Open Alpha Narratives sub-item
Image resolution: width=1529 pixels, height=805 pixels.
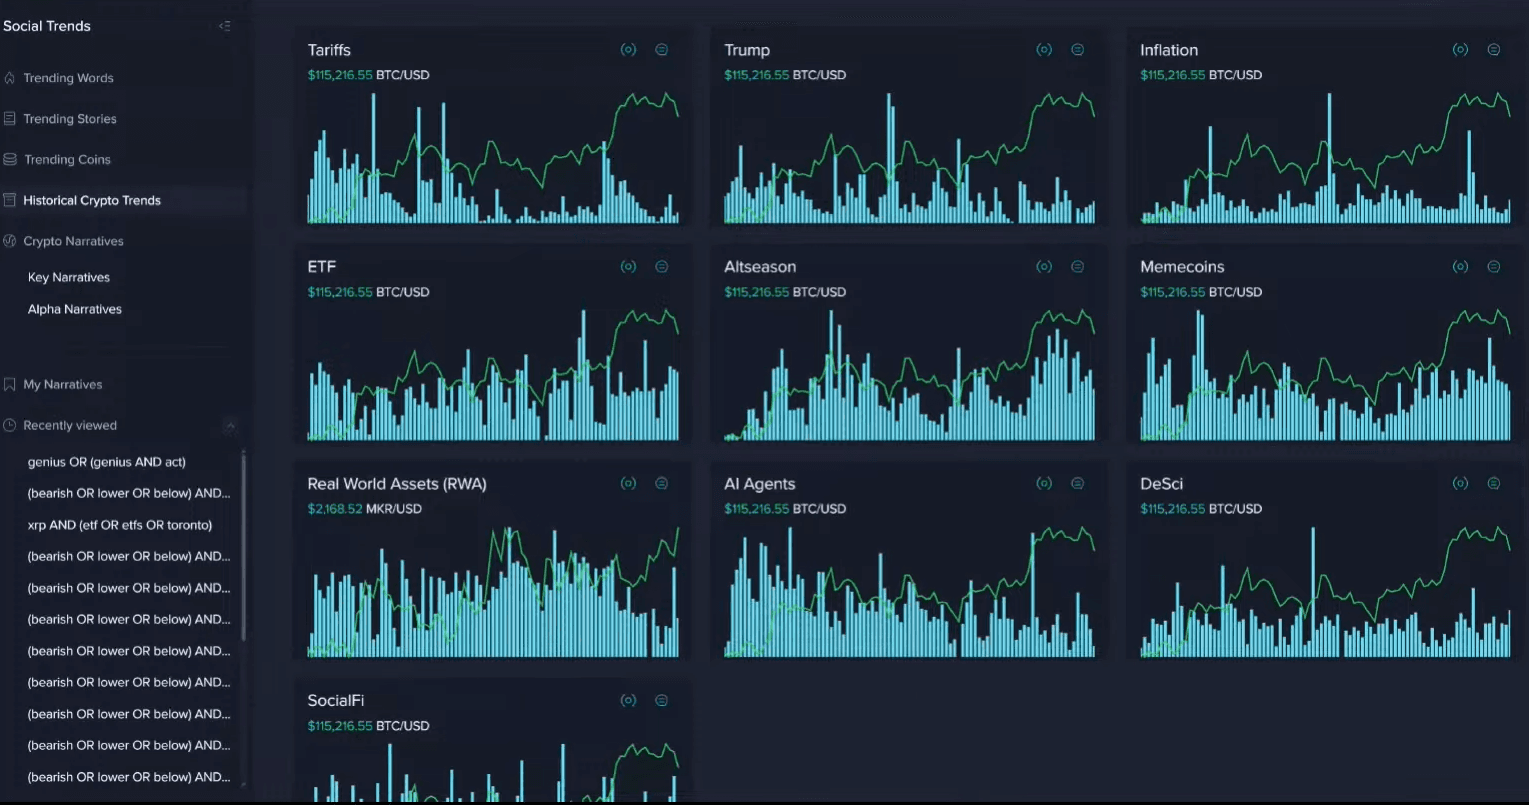(75, 310)
